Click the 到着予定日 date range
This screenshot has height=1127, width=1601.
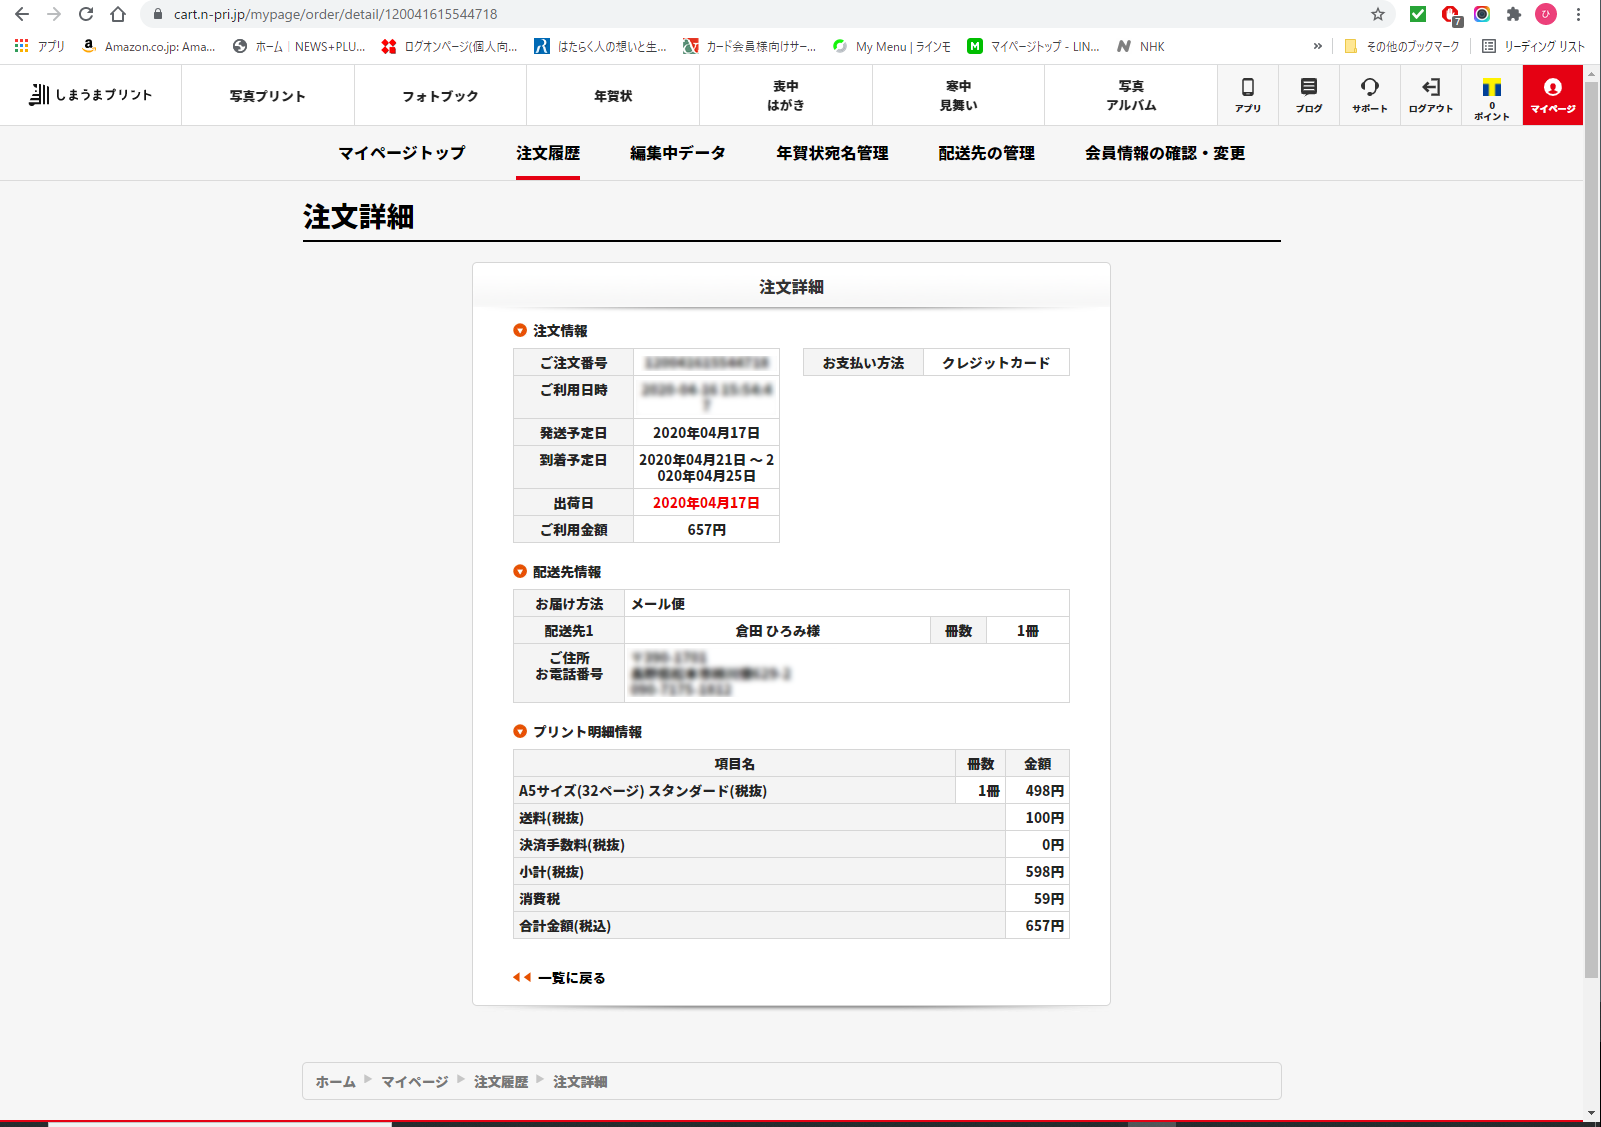pos(706,468)
